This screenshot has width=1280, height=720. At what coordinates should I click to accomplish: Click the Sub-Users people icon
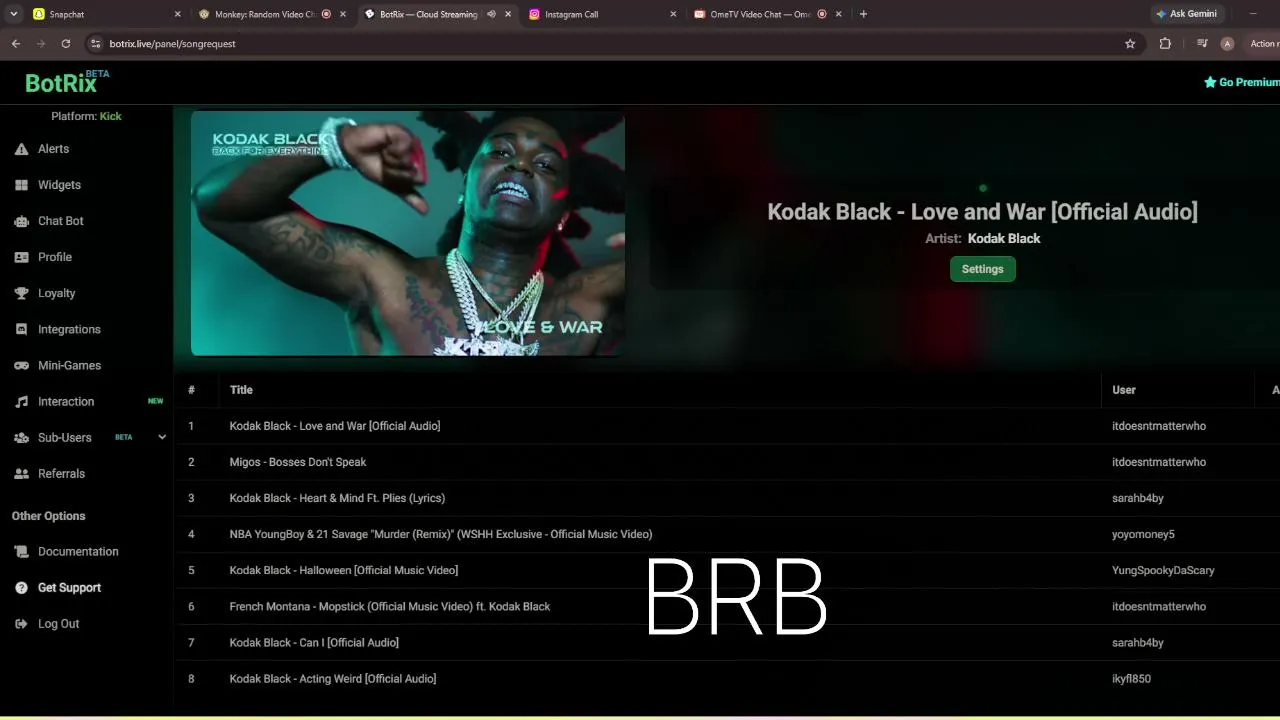pyautogui.click(x=21, y=437)
